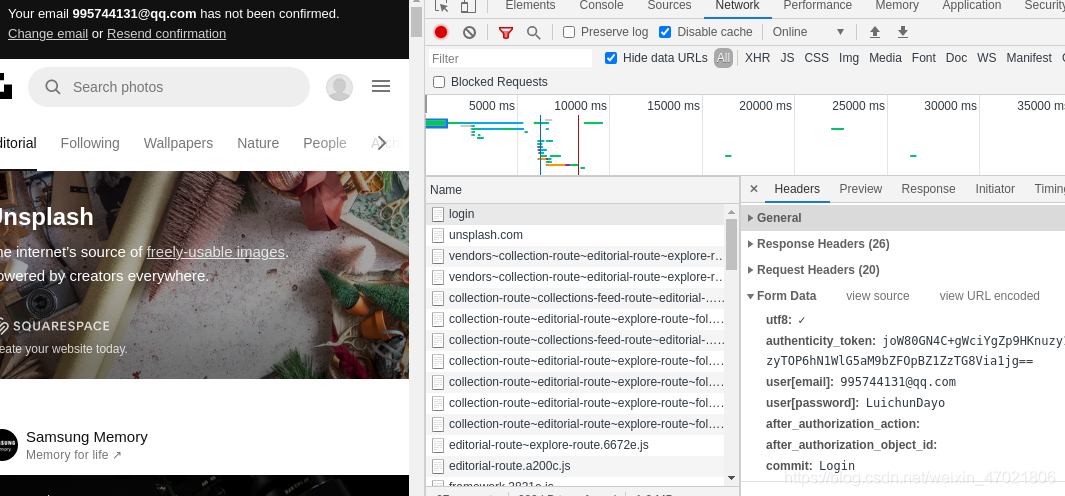Select the Network panel tab

(x=737, y=5)
